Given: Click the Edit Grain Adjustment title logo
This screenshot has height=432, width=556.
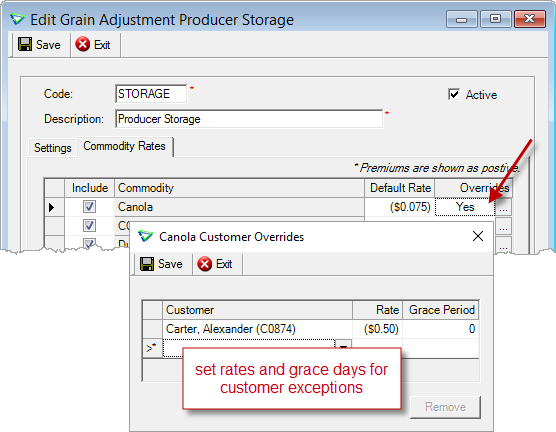Looking at the screenshot, I should 17,19.
